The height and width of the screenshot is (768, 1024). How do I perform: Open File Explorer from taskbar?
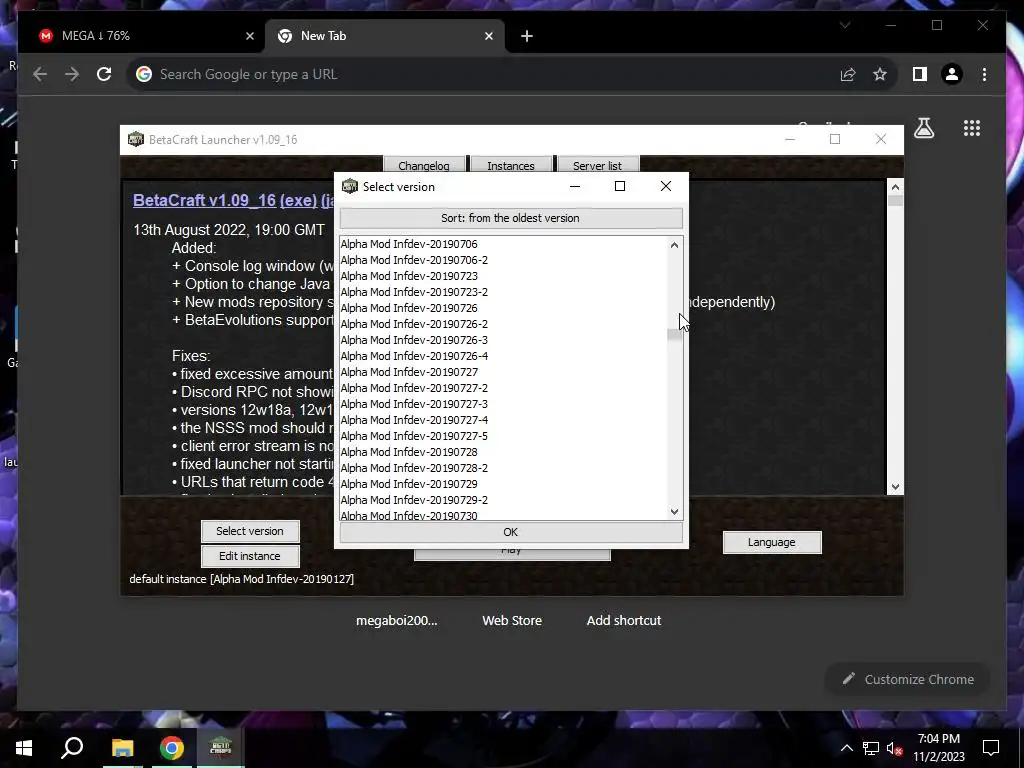pos(122,748)
